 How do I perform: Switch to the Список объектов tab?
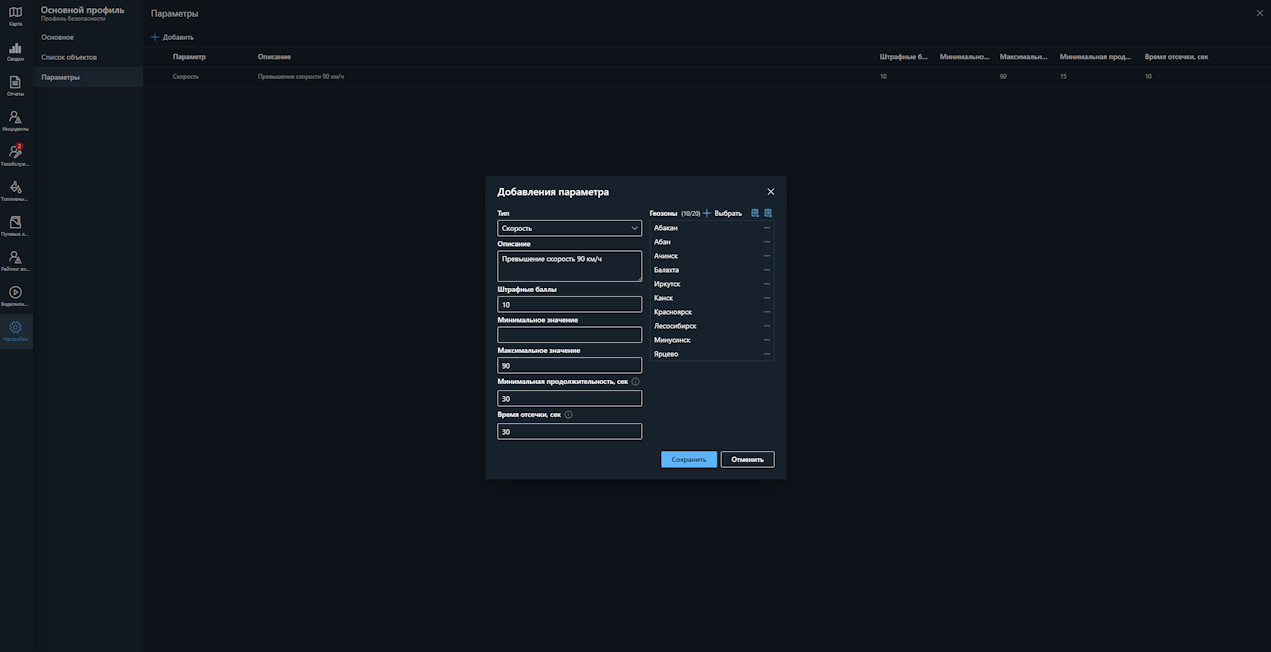(69, 57)
